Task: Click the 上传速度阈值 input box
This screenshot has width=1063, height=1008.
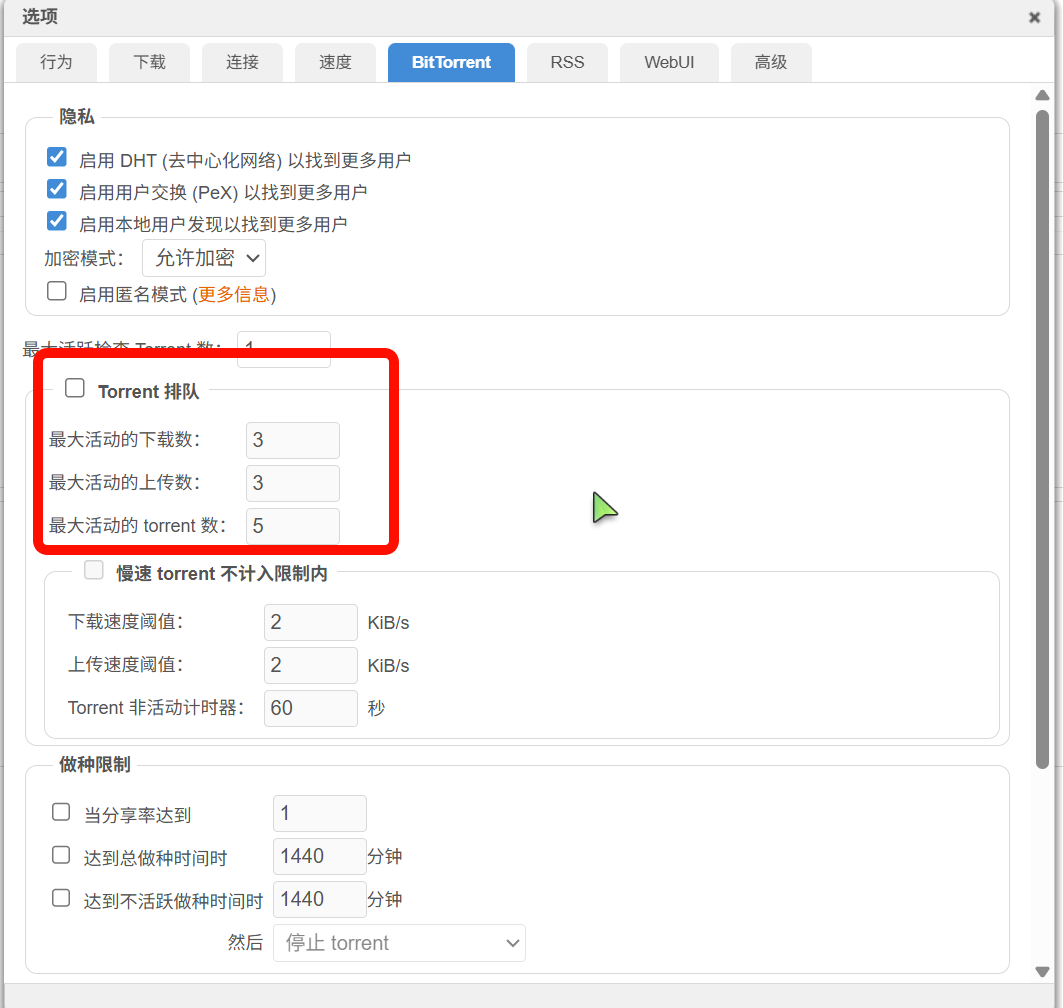Action: [x=310, y=665]
